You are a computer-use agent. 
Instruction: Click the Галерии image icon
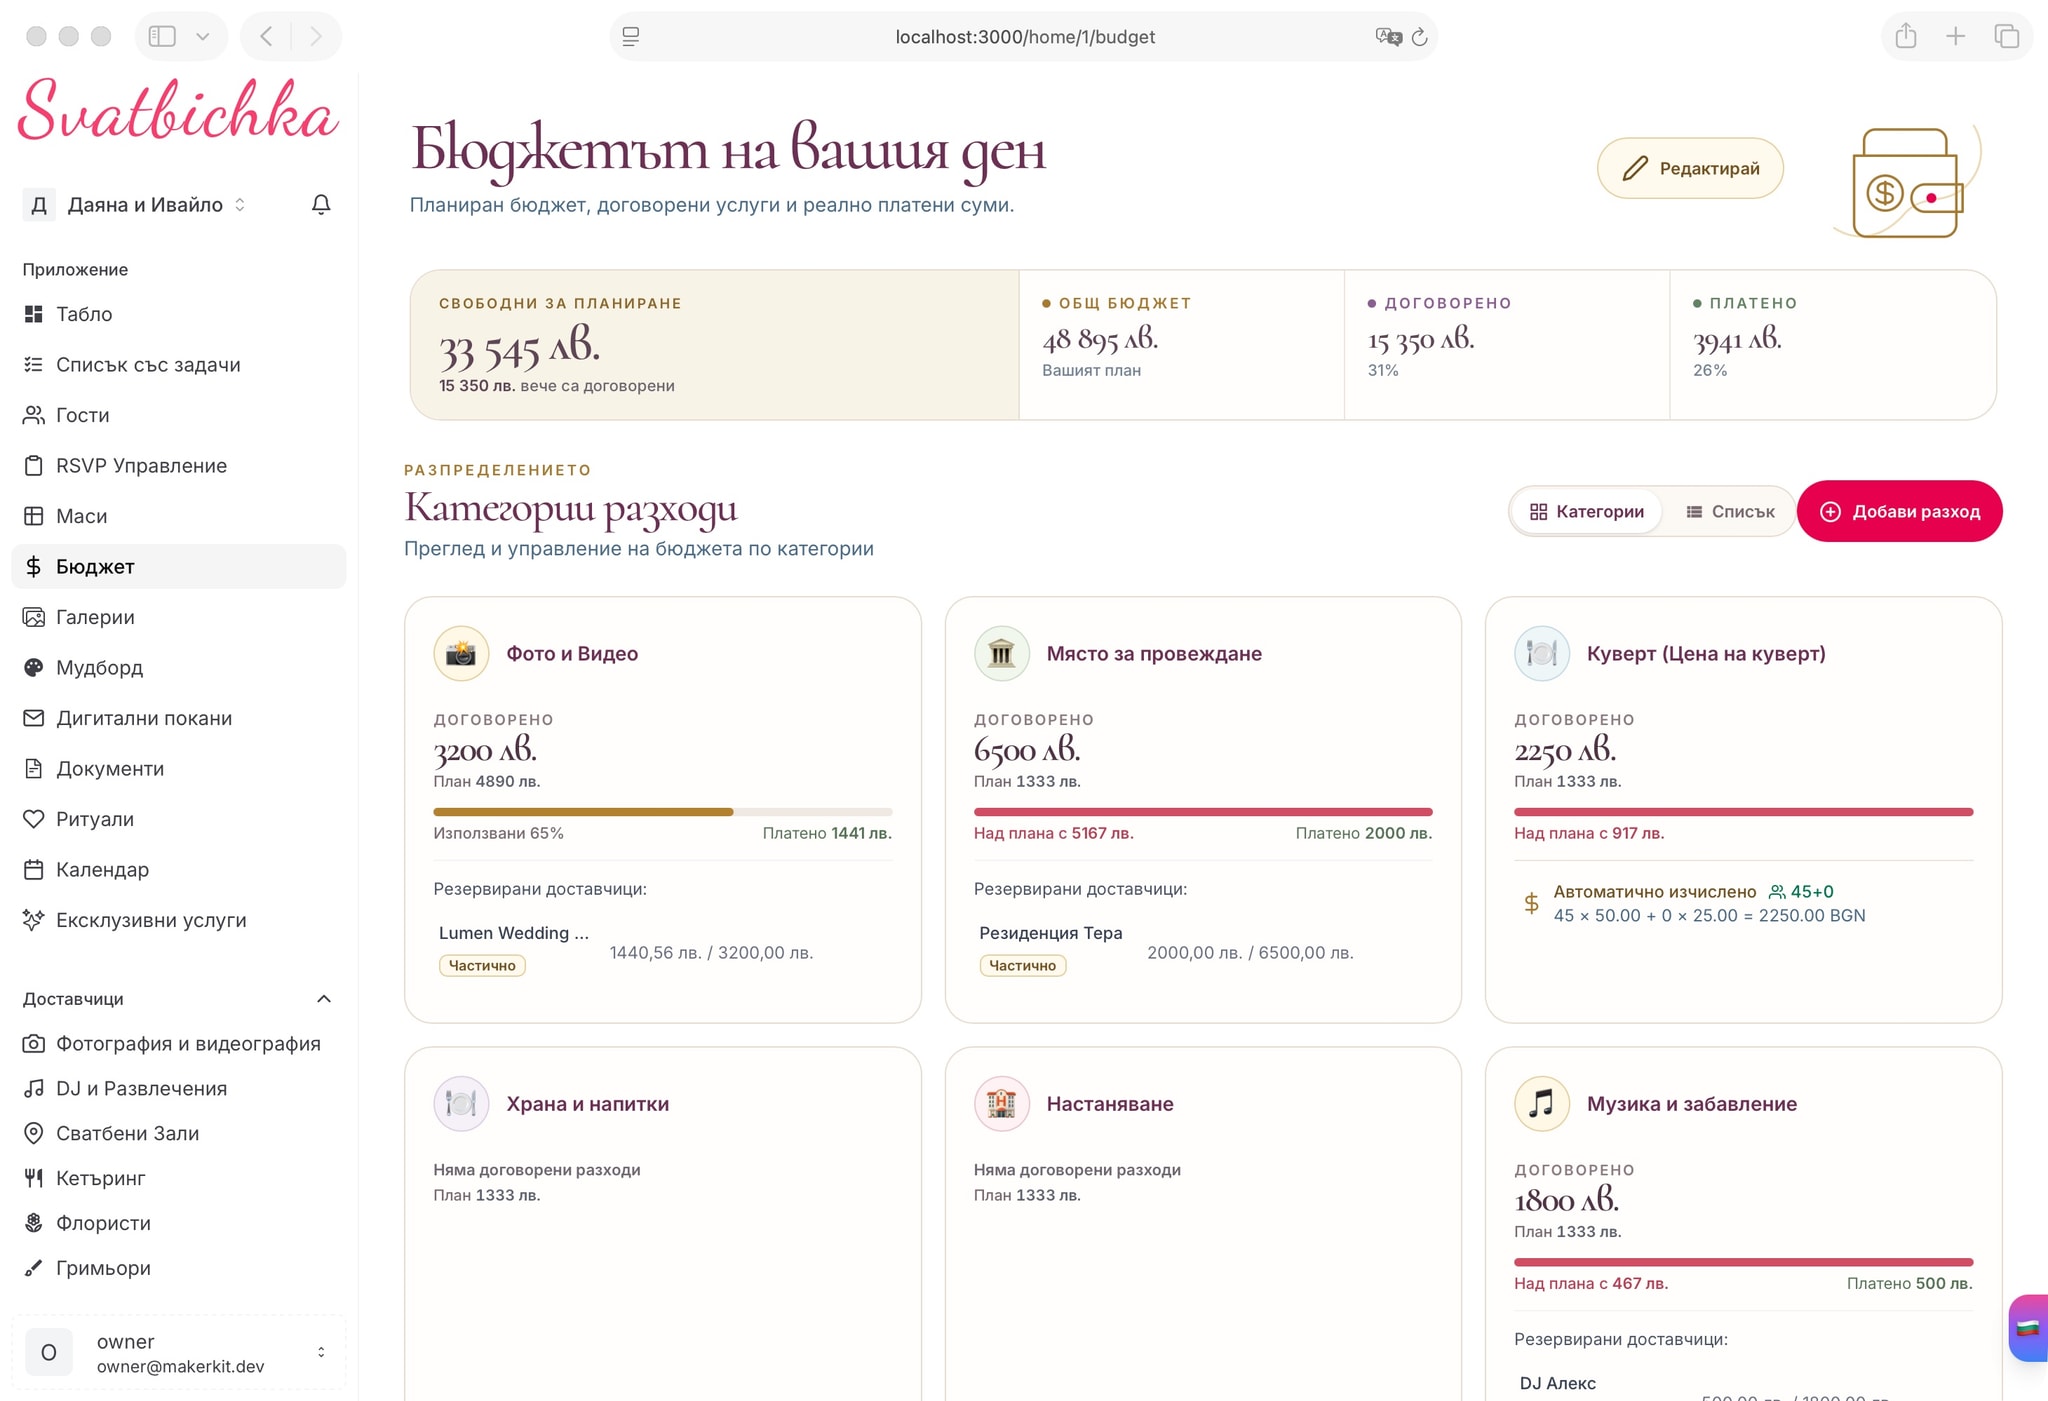(34, 617)
